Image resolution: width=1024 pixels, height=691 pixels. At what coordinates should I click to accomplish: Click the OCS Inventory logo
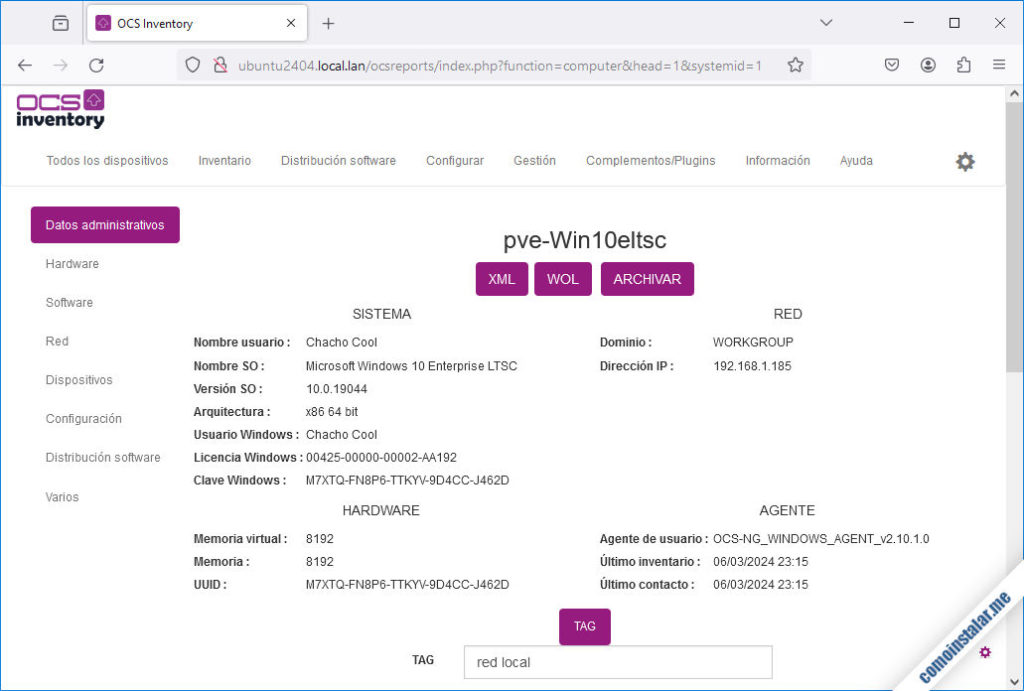tap(60, 109)
